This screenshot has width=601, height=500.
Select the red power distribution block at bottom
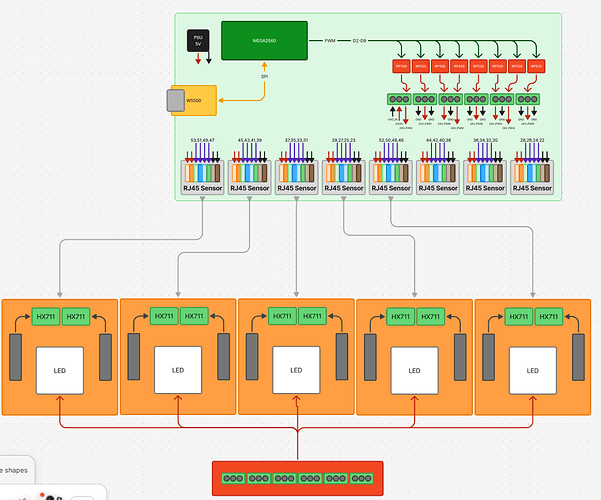click(298, 479)
